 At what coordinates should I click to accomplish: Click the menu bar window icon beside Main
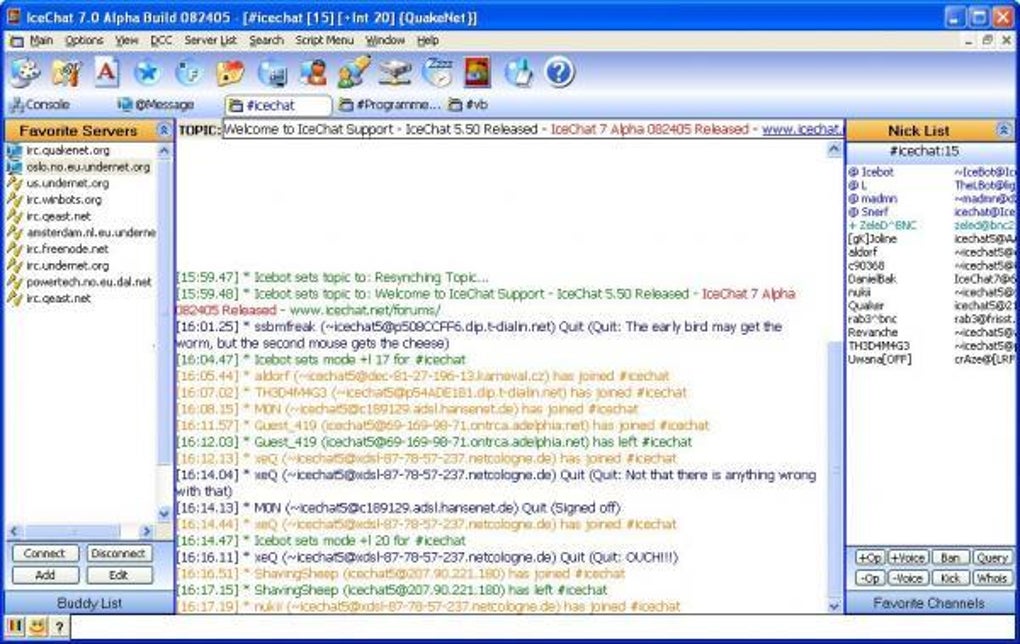16,41
